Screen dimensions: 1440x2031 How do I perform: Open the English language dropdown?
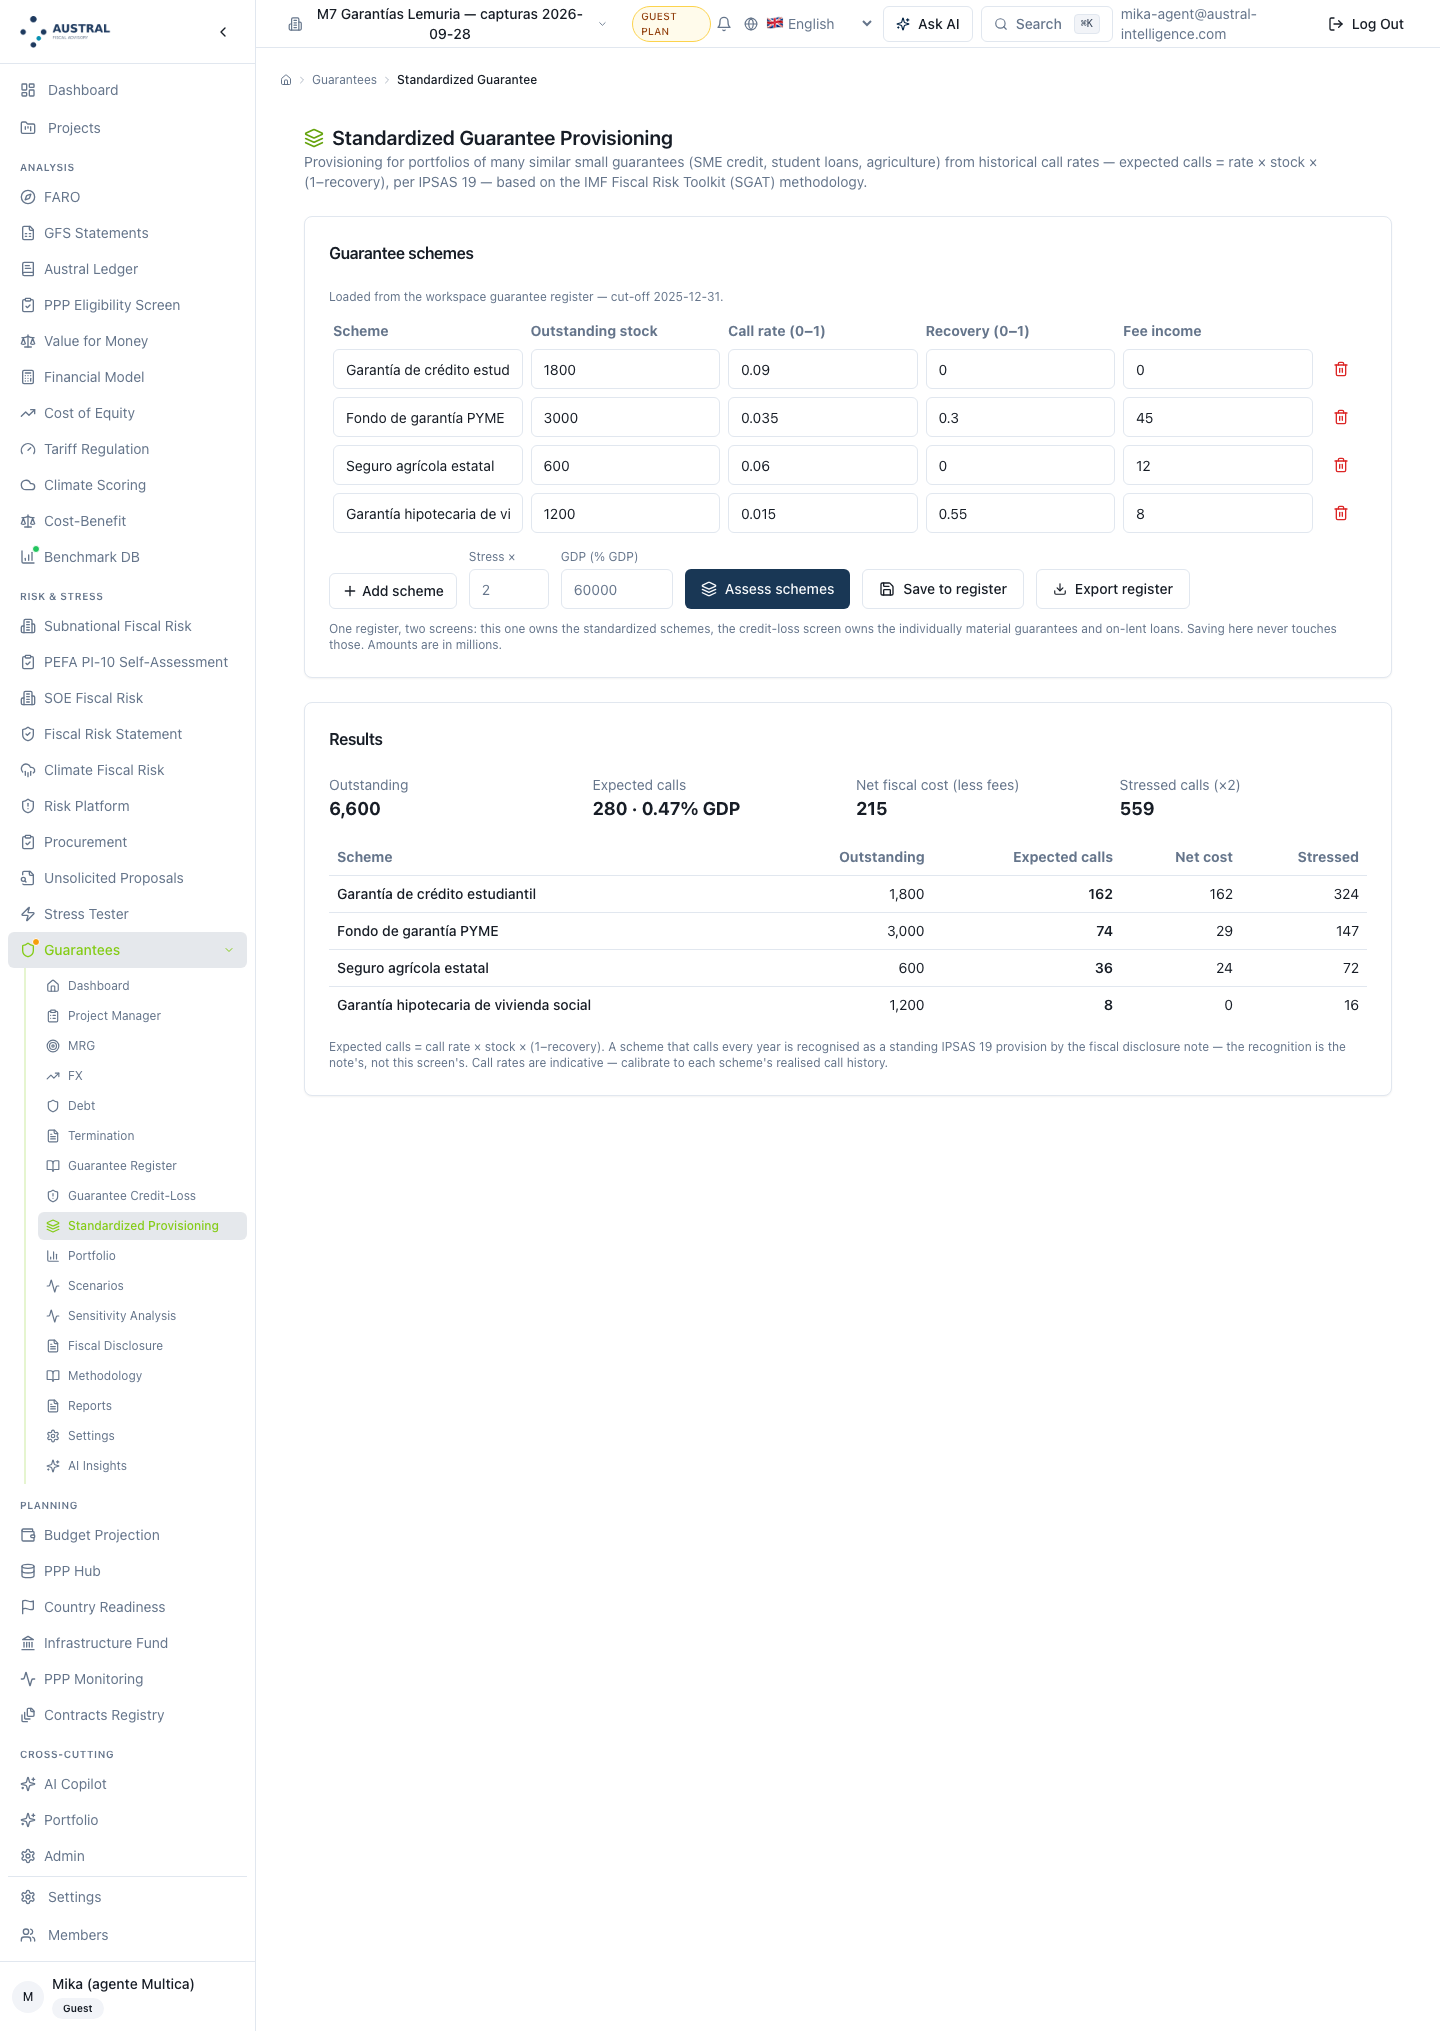[x=819, y=24]
